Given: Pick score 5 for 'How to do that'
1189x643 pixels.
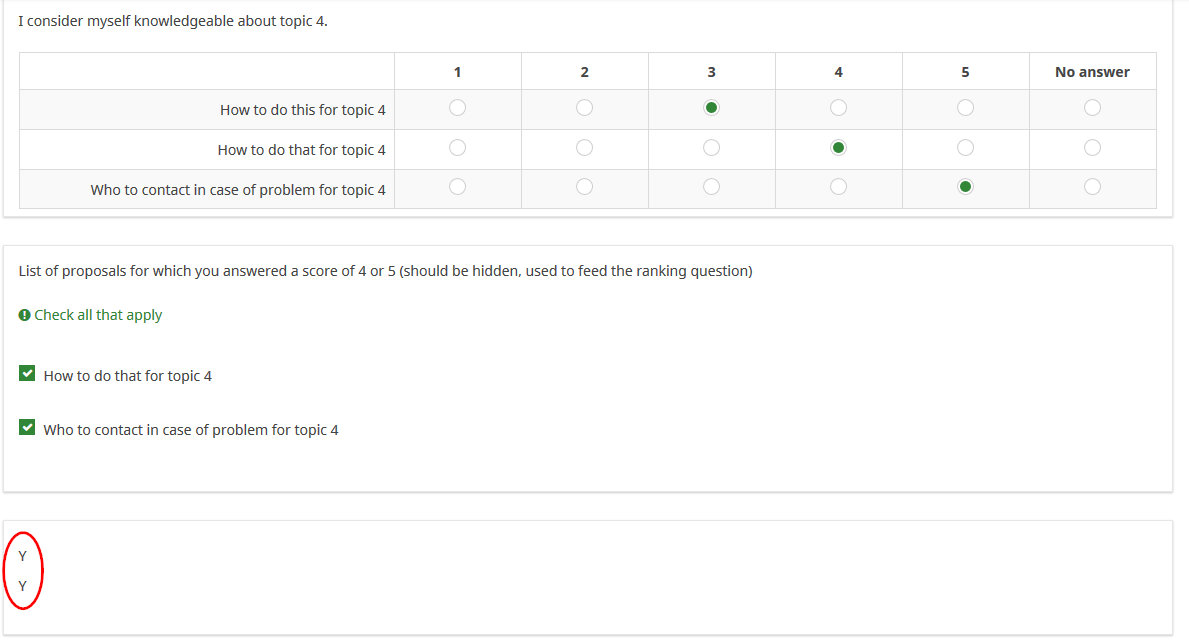Looking at the screenshot, I should (x=965, y=147).
